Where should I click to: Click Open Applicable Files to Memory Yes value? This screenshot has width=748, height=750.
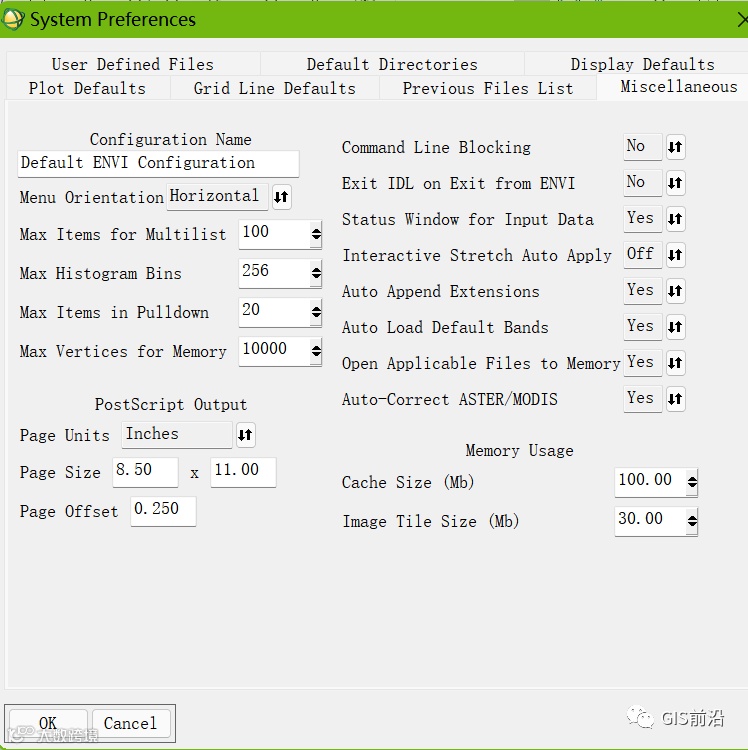(x=643, y=363)
